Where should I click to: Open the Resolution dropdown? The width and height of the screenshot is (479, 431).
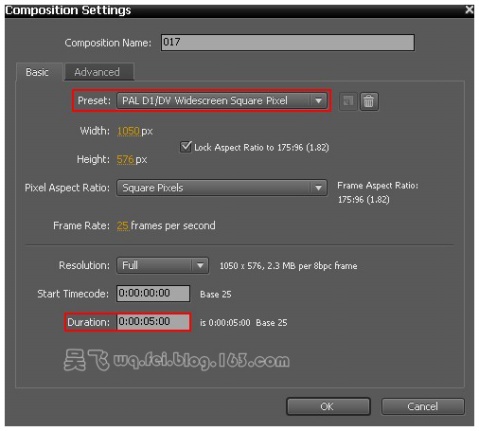click(163, 265)
